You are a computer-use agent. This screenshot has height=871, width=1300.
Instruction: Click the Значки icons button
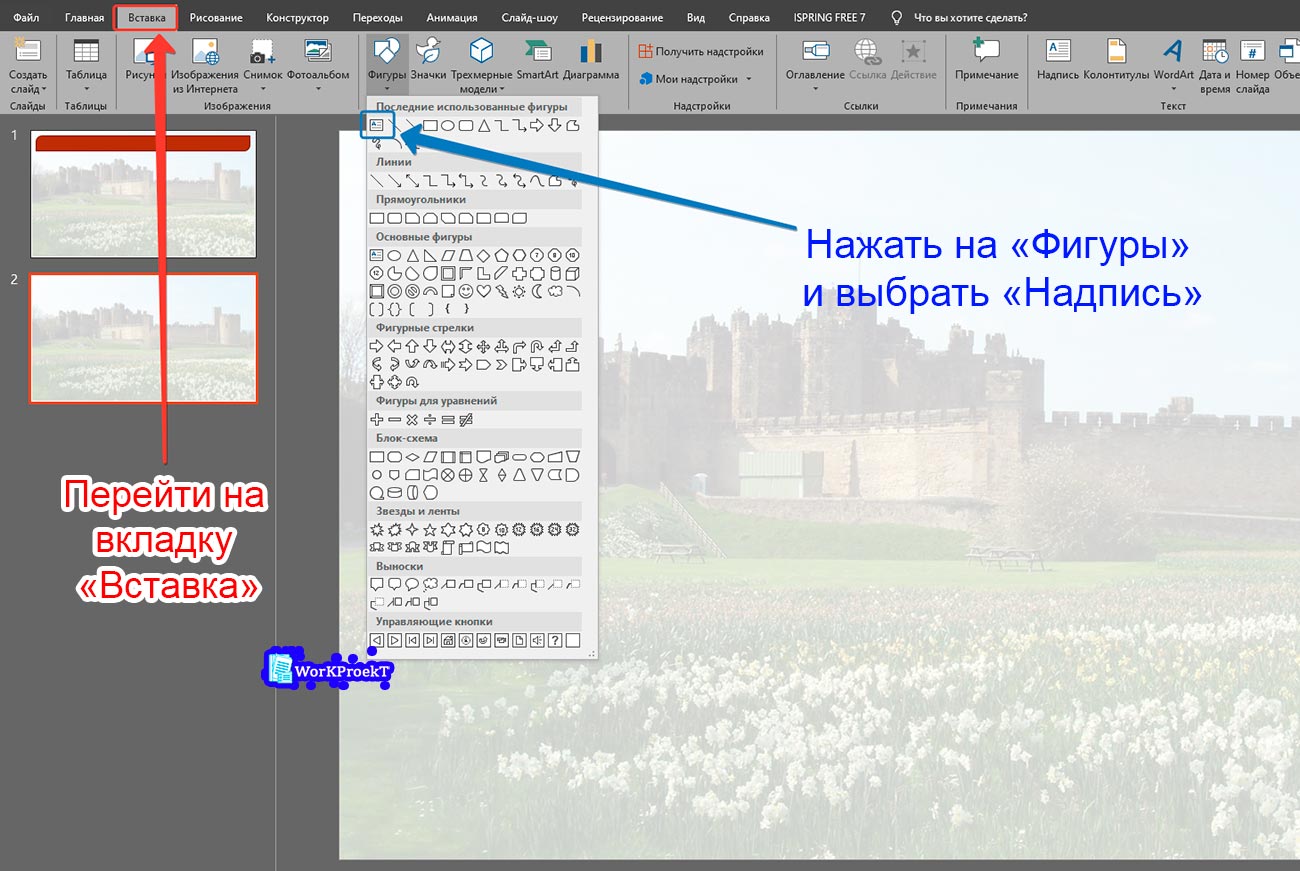pyautogui.click(x=428, y=60)
